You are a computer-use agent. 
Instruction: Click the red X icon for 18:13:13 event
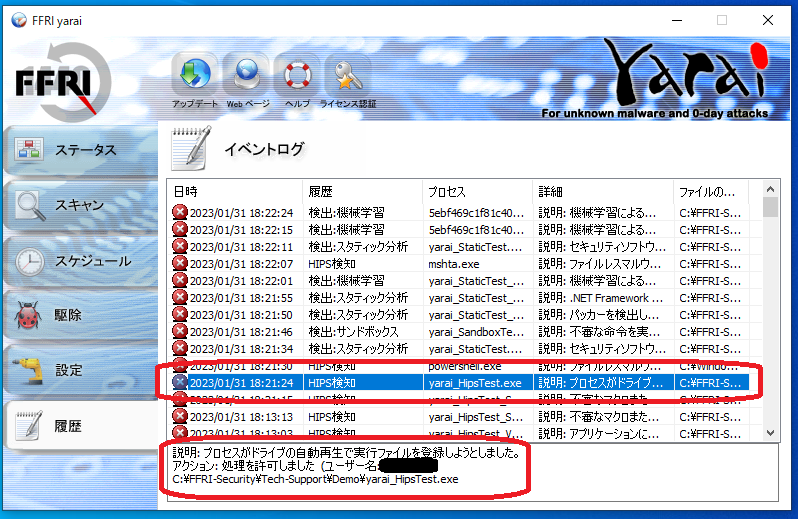click(x=180, y=416)
